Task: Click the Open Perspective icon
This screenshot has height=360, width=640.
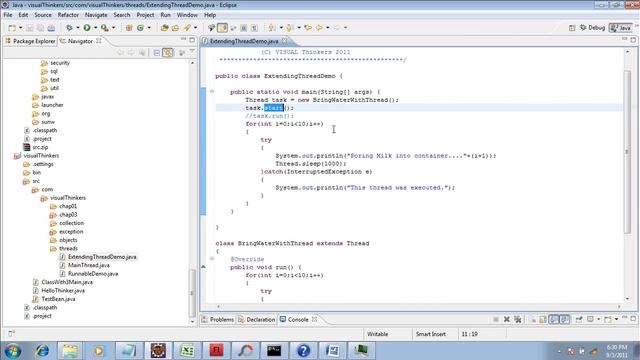Action: coord(572,28)
